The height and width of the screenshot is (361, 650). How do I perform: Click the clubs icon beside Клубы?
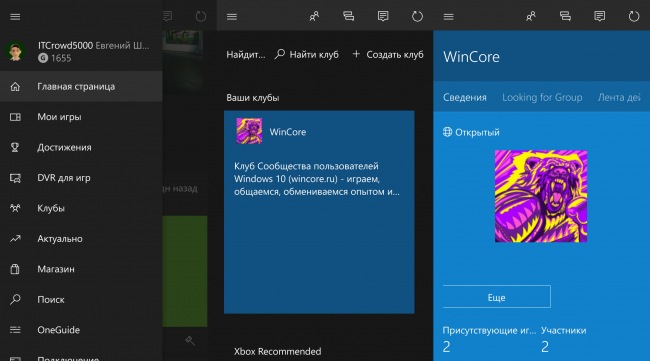coord(15,208)
